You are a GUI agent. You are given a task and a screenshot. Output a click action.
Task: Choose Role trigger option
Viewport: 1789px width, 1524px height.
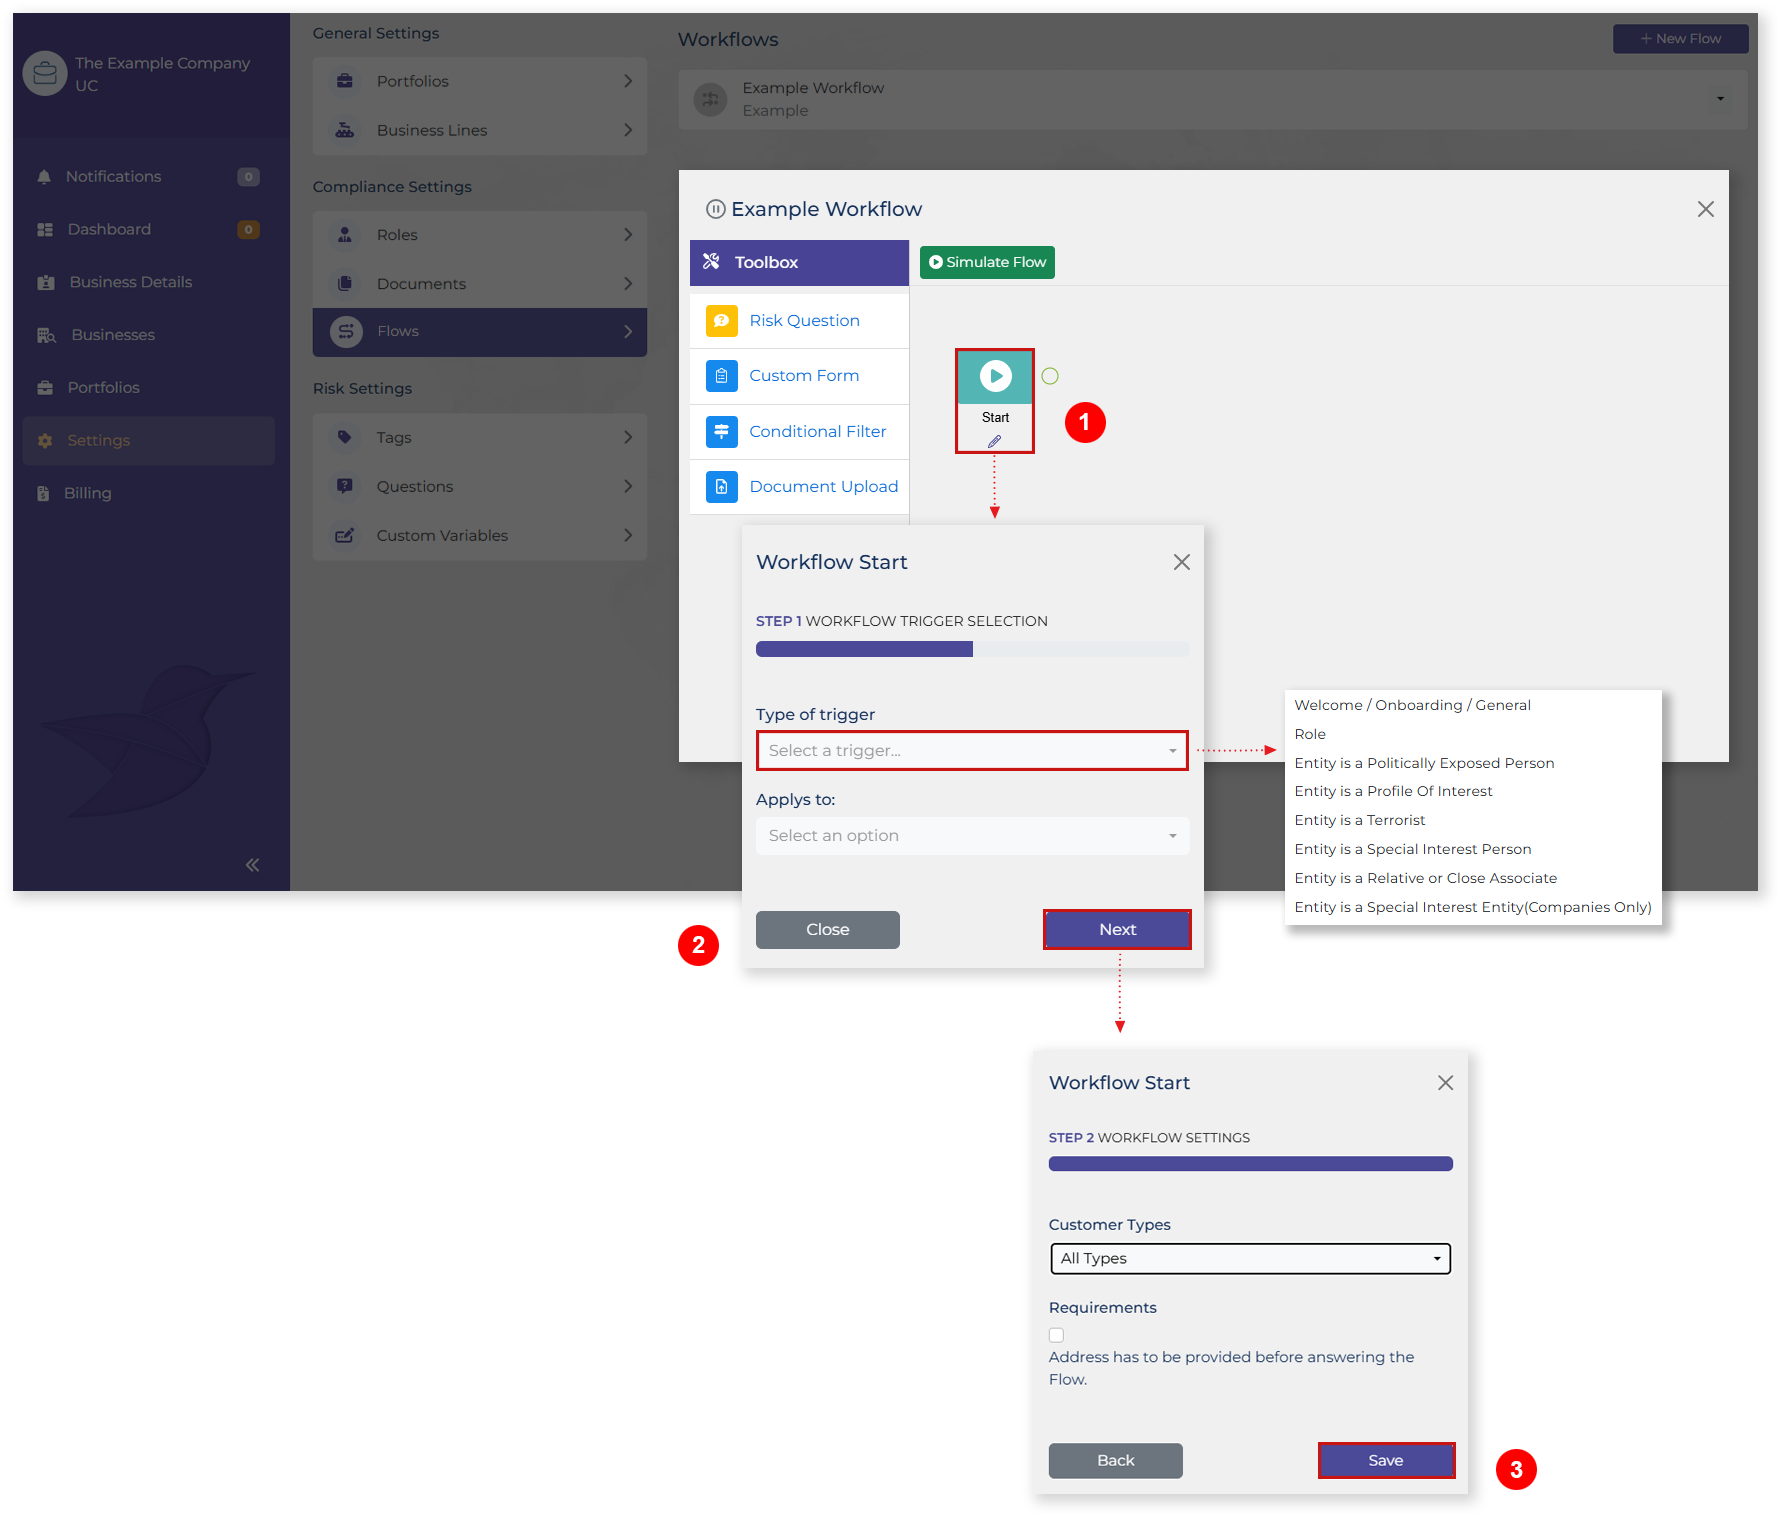coord(1310,735)
